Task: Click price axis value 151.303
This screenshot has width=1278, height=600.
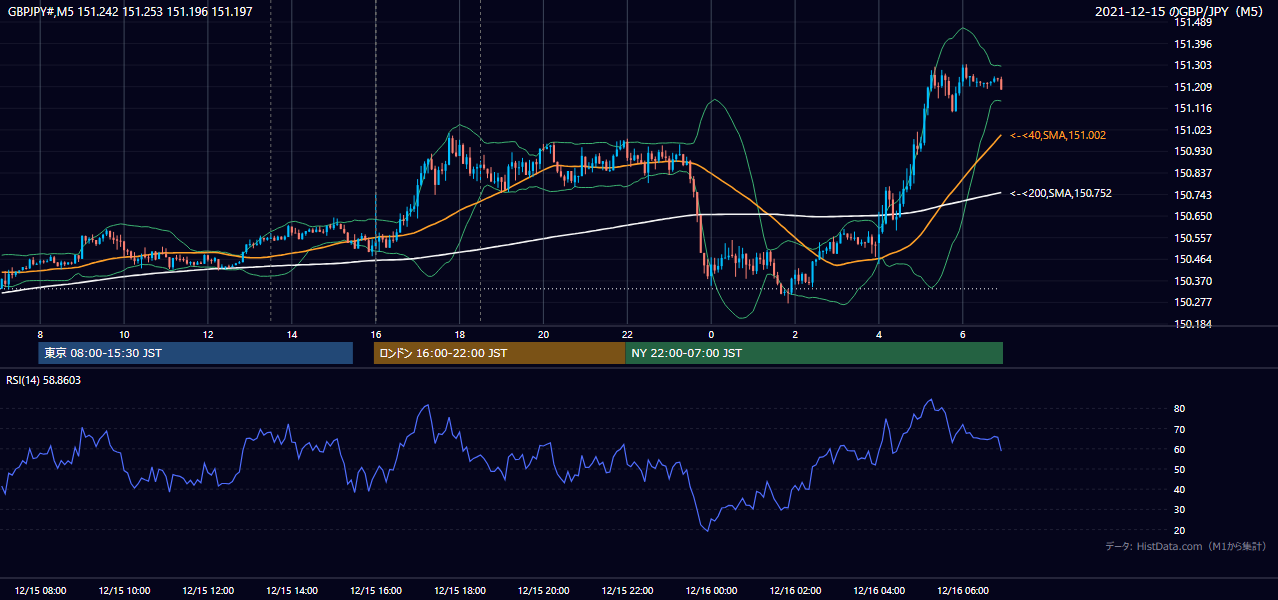Action: [1193, 66]
